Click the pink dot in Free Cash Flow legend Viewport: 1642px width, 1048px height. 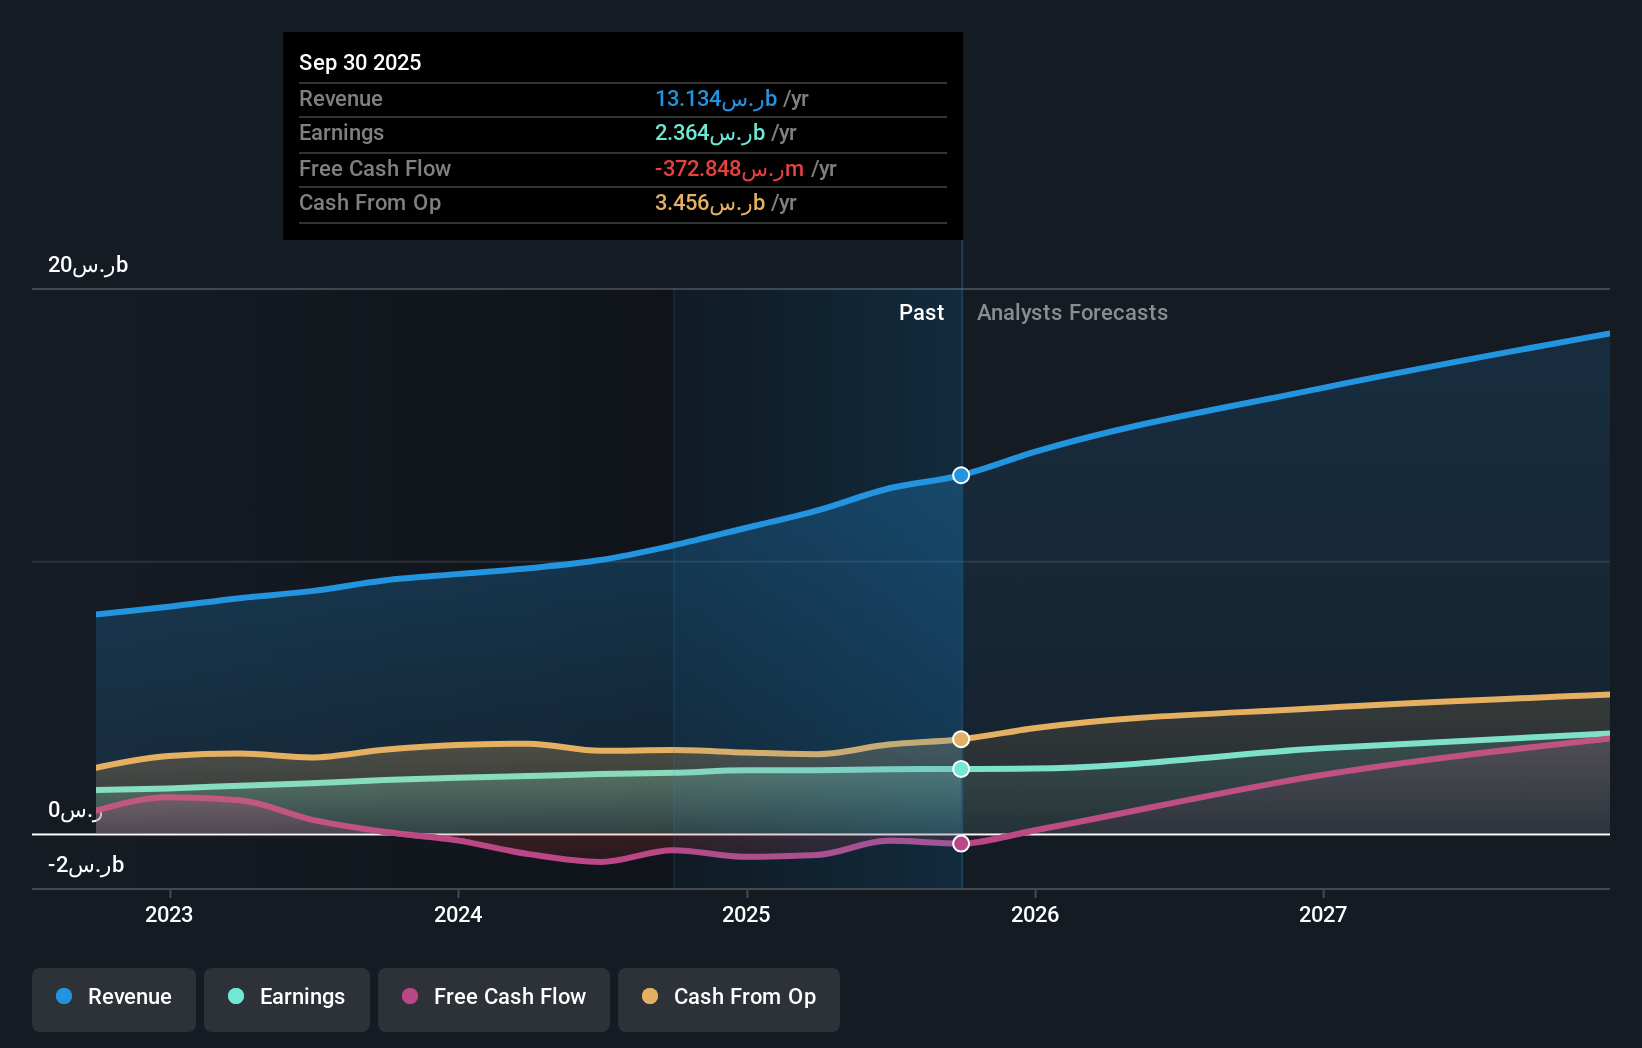409,997
